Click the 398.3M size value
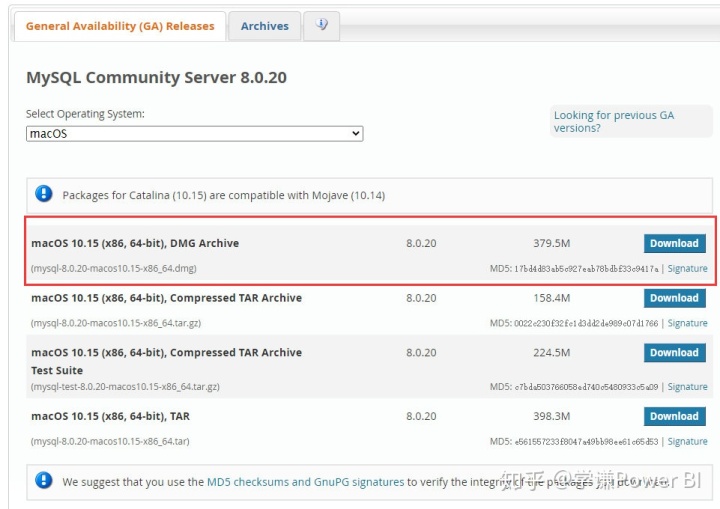This screenshot has height=509, width=720. (x=551, y=416)
